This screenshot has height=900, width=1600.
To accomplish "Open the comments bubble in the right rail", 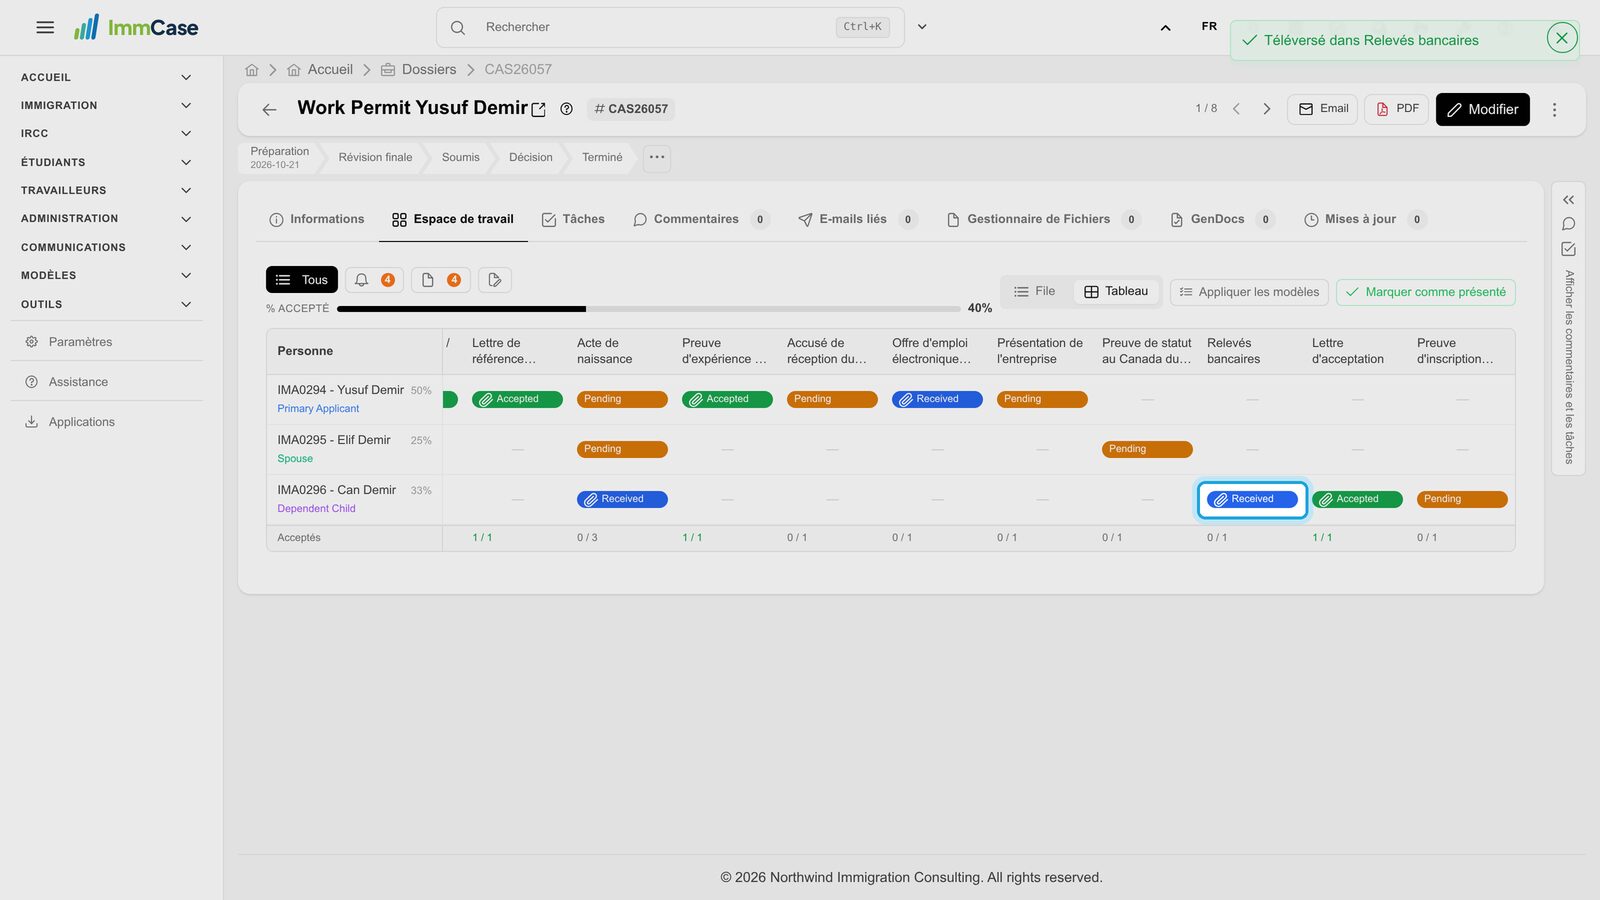I will [x=1568, y=224].
